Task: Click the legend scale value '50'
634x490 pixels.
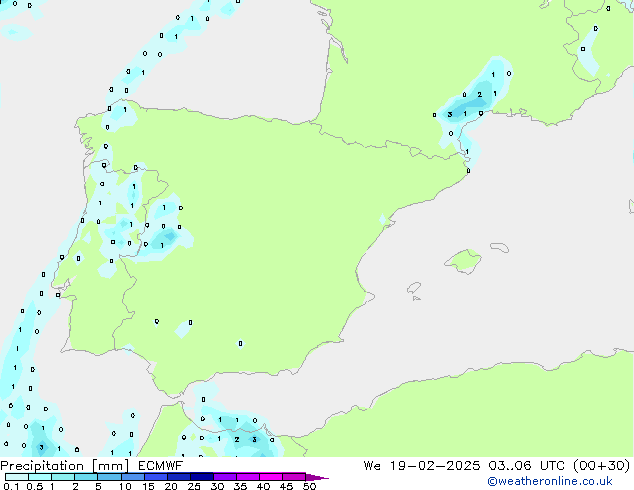Action: [309, 486]
